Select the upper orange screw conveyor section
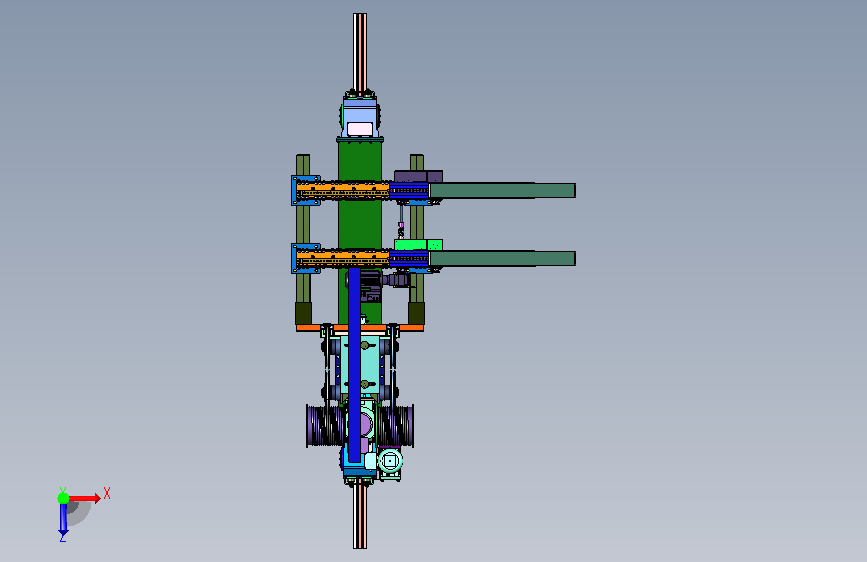This screenshot has width=867, height=562. pos(343,190)
